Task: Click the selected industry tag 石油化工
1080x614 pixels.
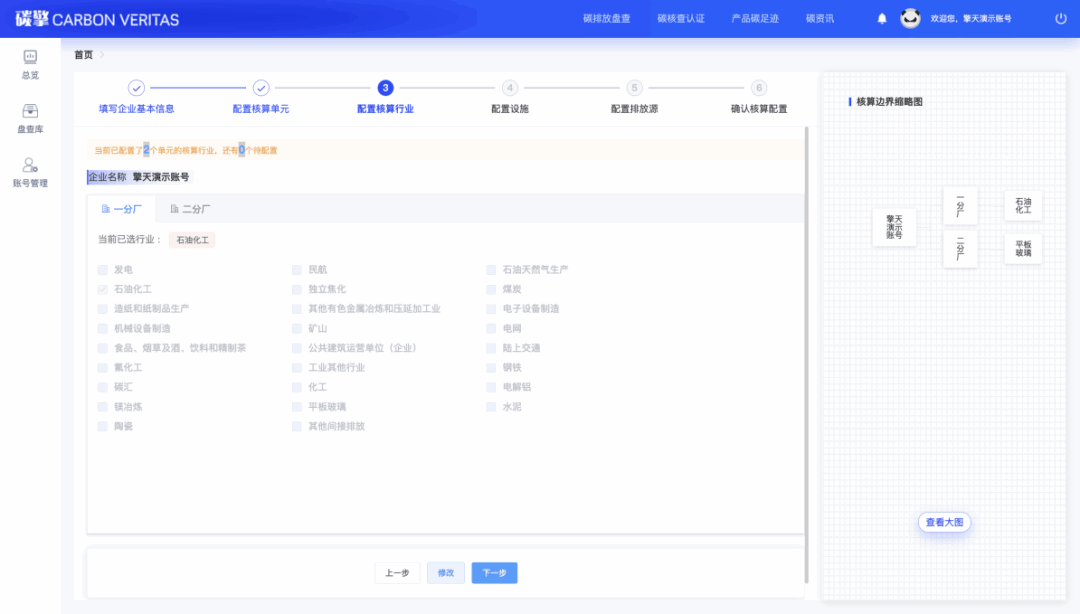Action: pos(192,240)
